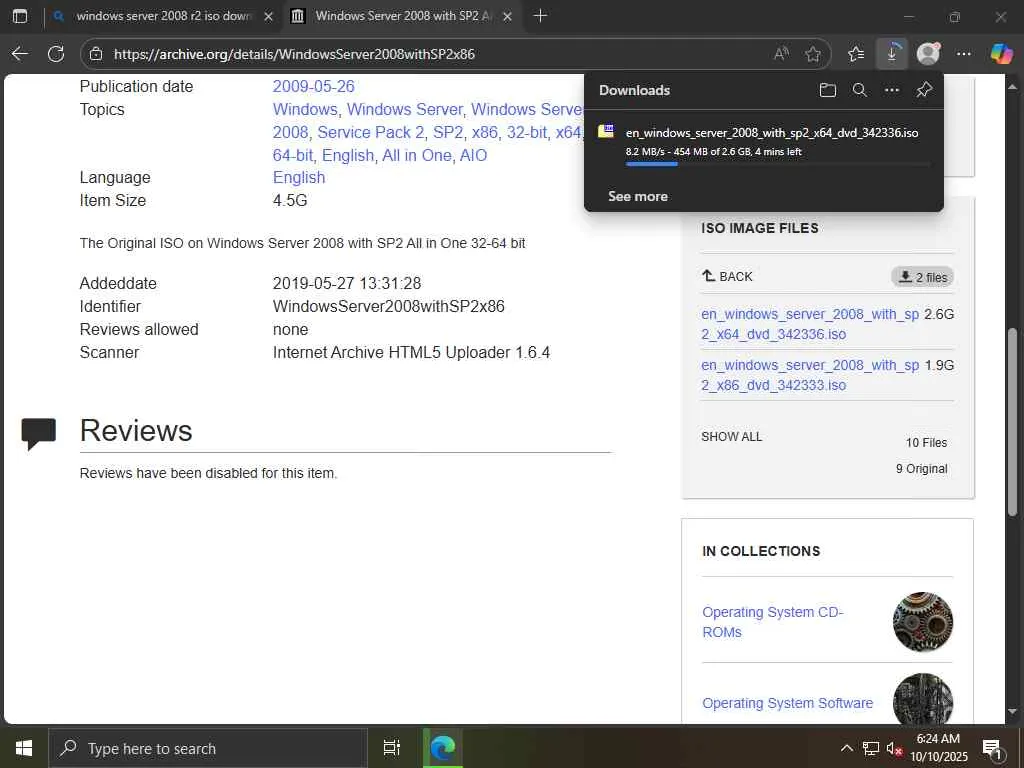The width and height of the screenshot is (1024, 768).
Task: Open Edge Settings and more menu
Action: (964, 54)
